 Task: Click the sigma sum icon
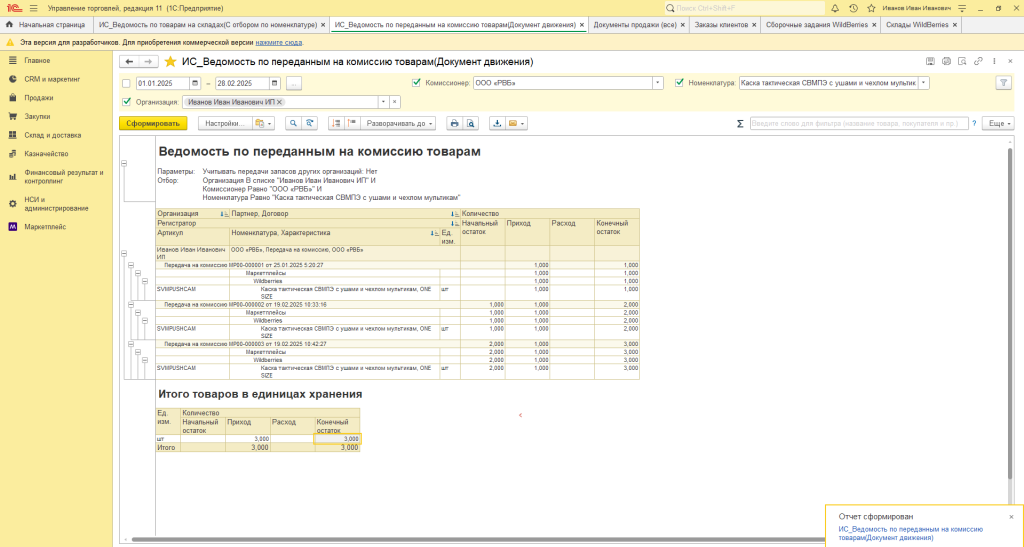tap(740, 123)
